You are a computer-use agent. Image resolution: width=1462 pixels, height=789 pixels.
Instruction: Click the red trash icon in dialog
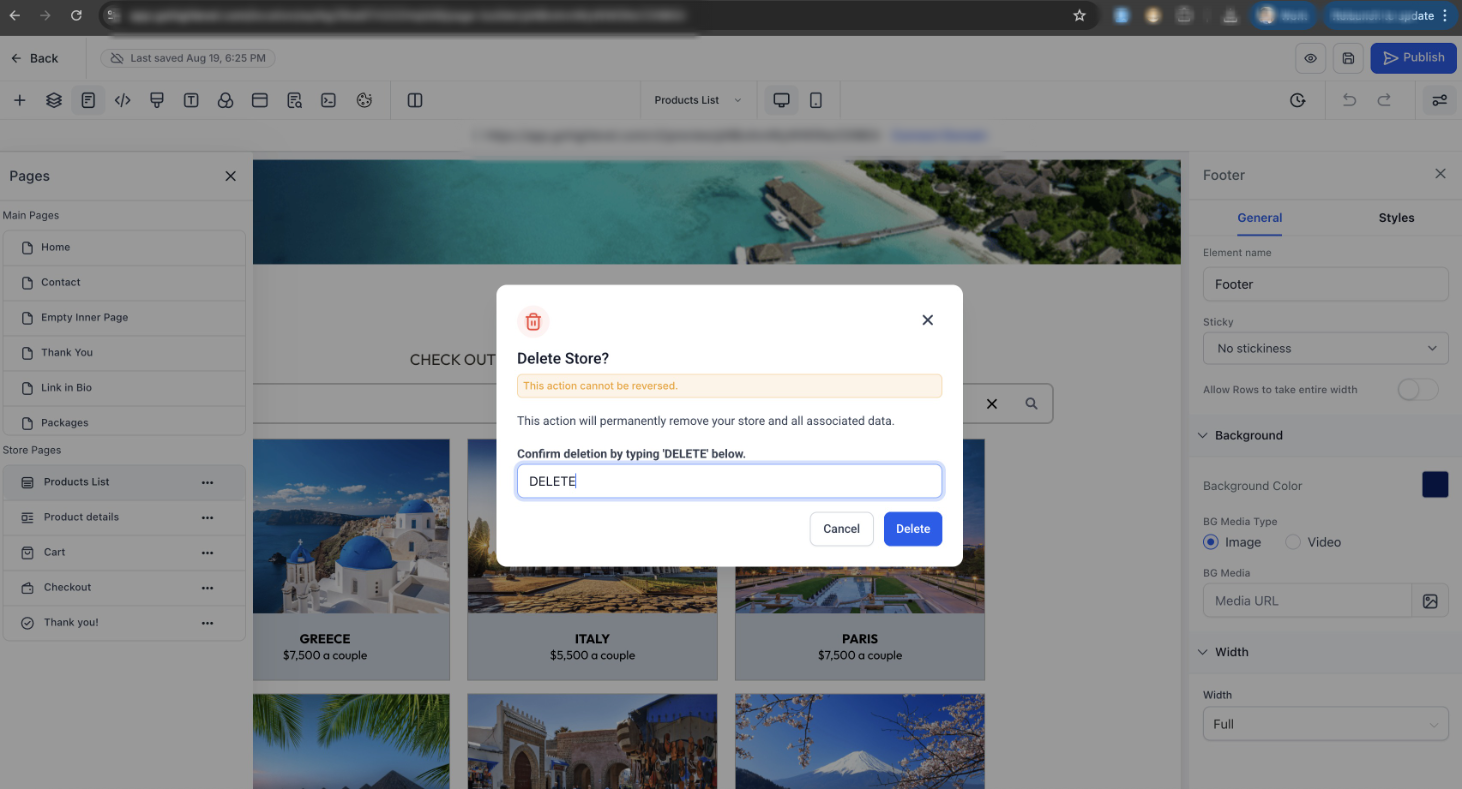click(x=533, y=321)
